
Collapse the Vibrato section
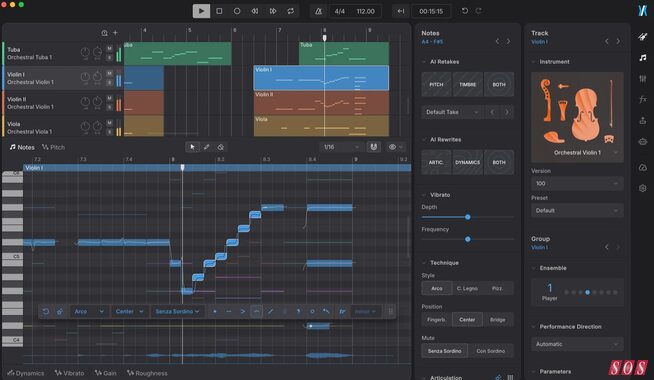pos(424,195)
